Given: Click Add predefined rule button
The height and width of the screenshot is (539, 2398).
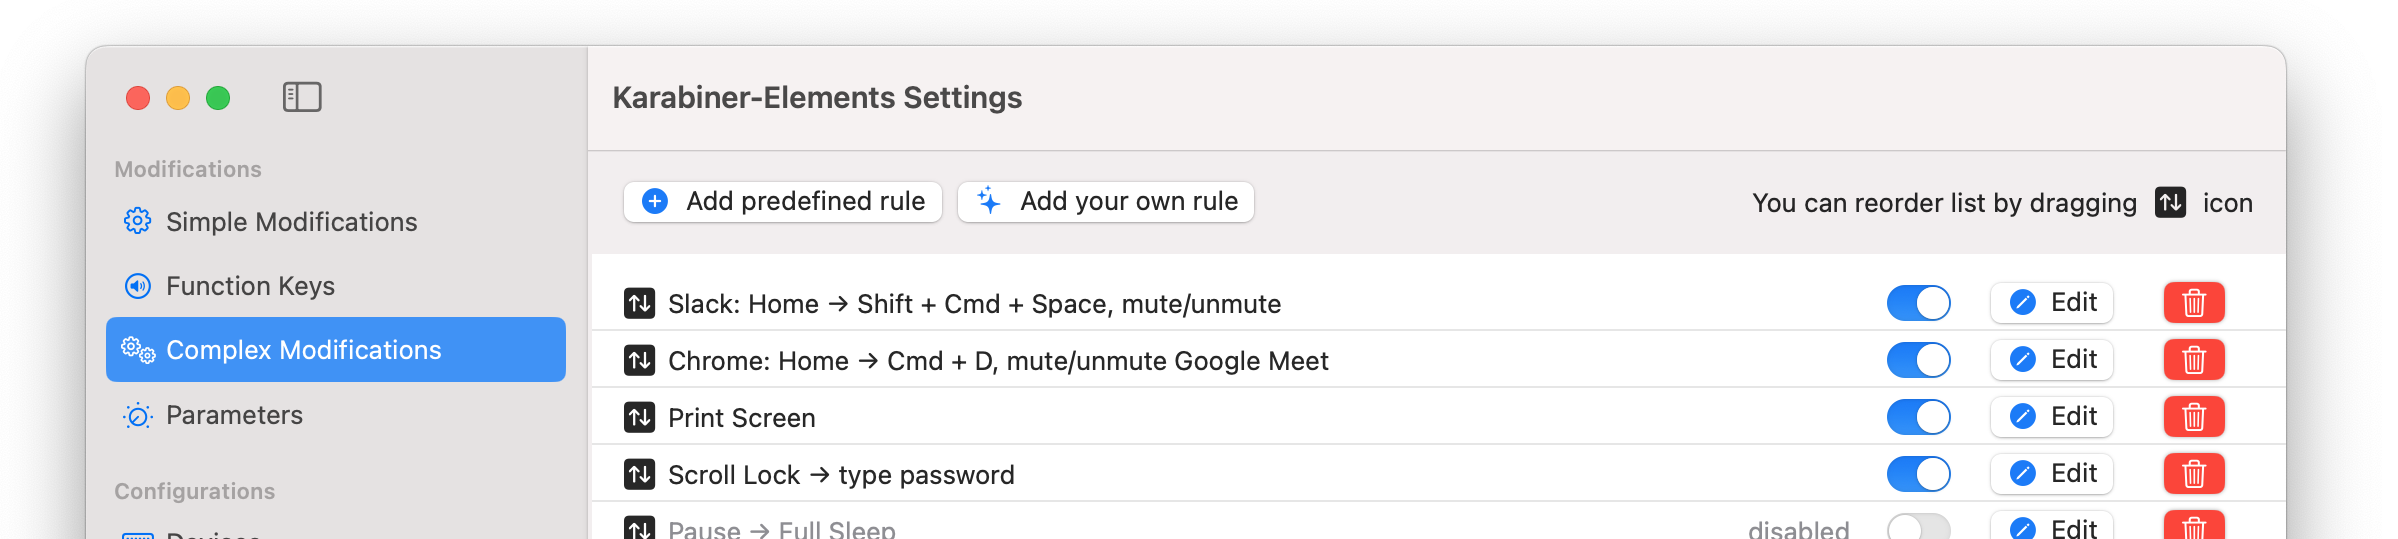Looking at the screenshot, I should pyautogui.click(x=783, y=202).
